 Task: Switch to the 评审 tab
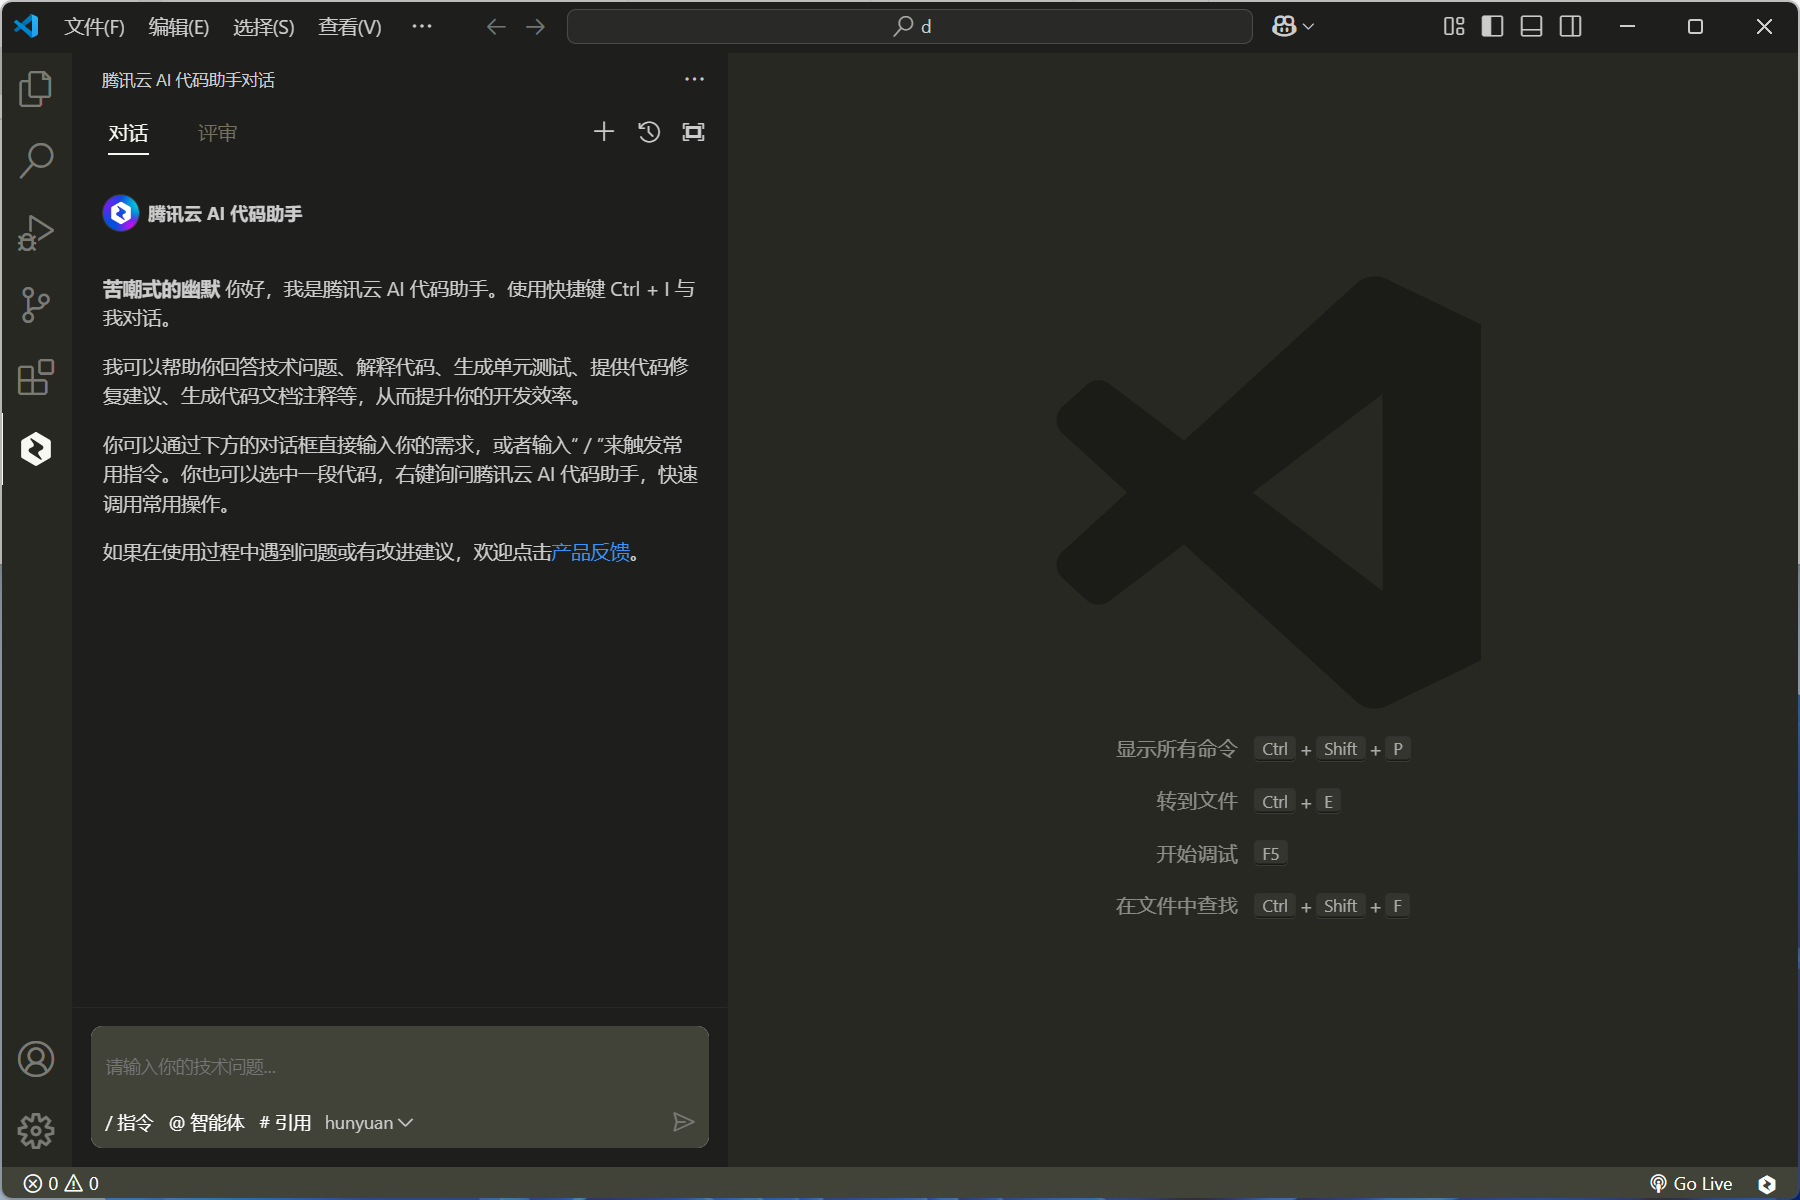point(217,133)
